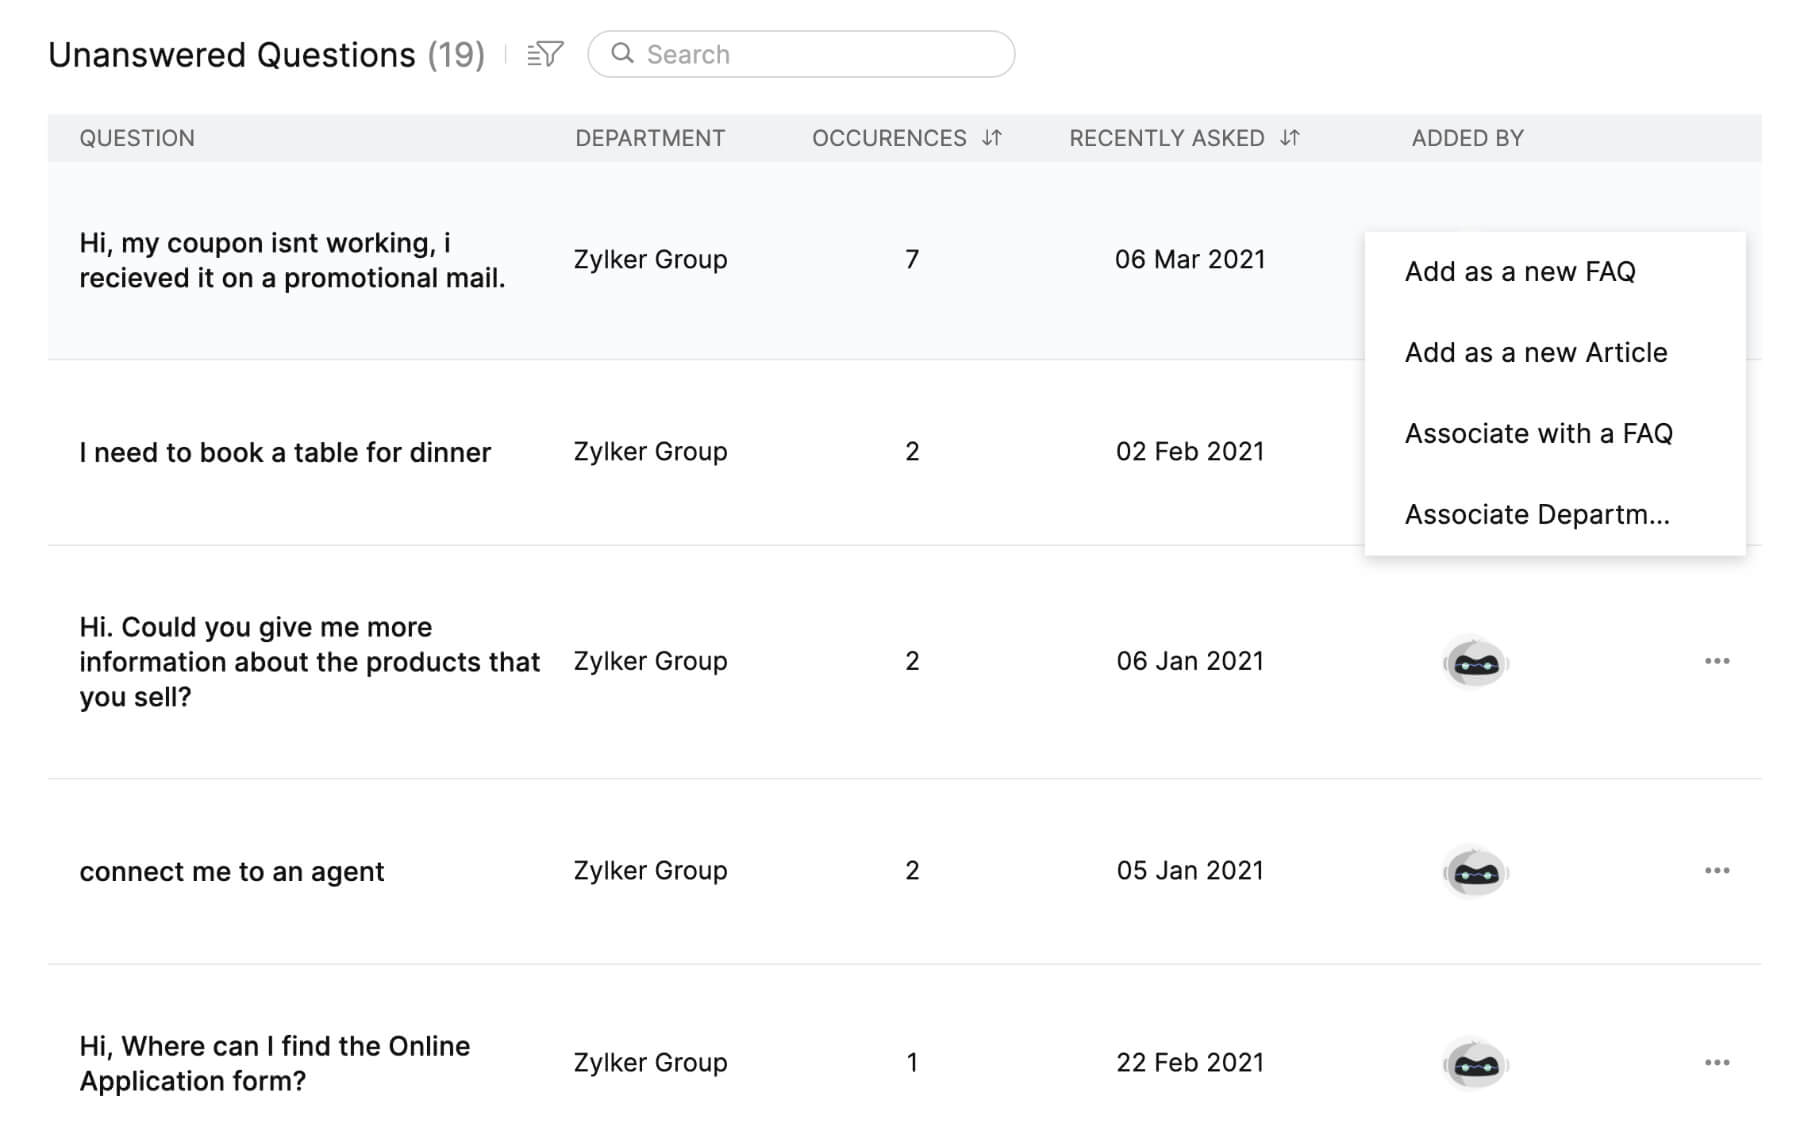Viewport: 1800px width, 1134px height.
Task: Sort by Recently Asked using the arrows icon
Action: 1290,138
